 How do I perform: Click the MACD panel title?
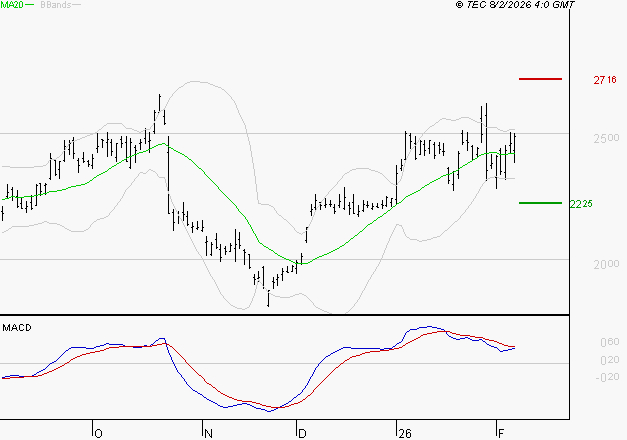tap(17, 328)
